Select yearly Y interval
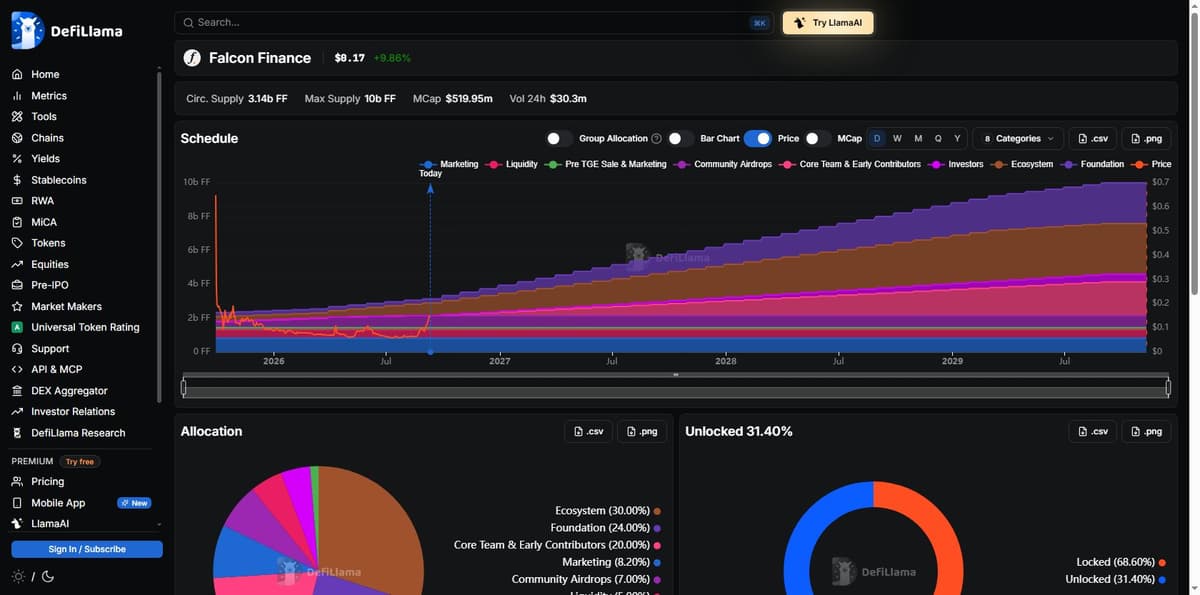The height and width of the screenshot is (595, 1200). pyautogui.click(x=957, y=139)
